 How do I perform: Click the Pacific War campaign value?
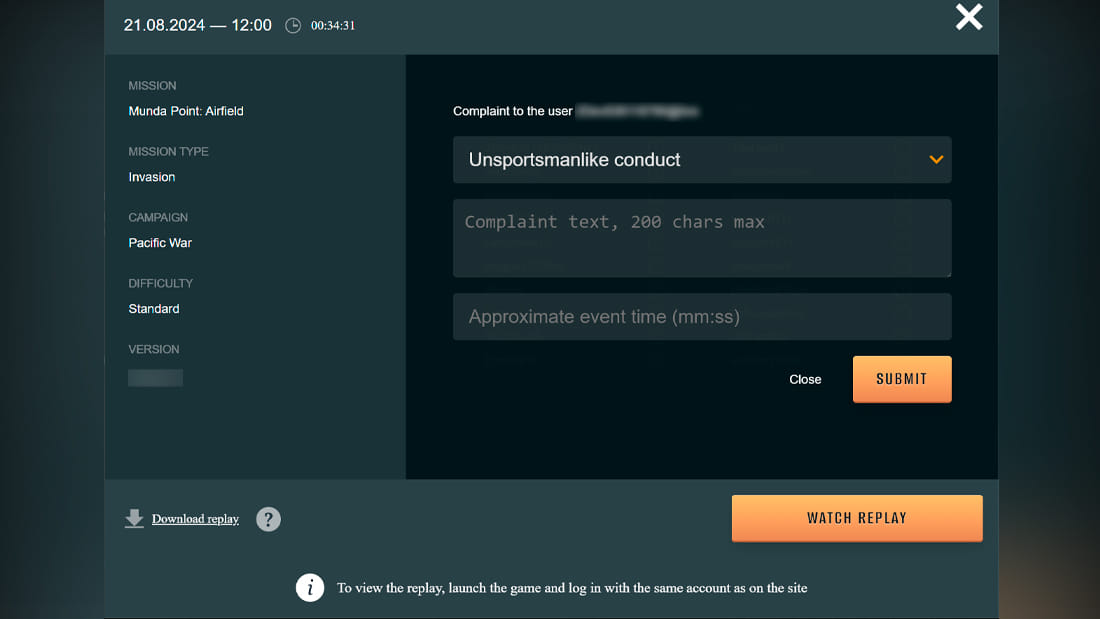pos(160,243)
